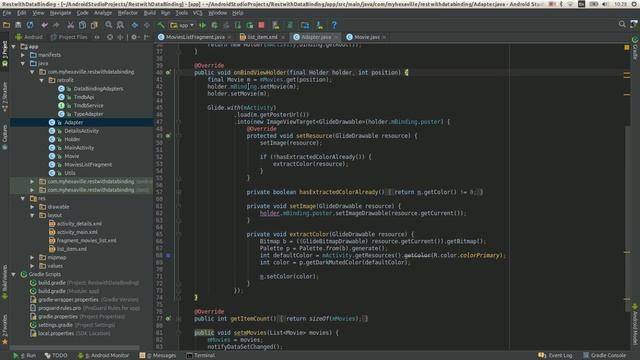Open the Gradle Console button
640x360 pixels.
click(x=604, y=356)
